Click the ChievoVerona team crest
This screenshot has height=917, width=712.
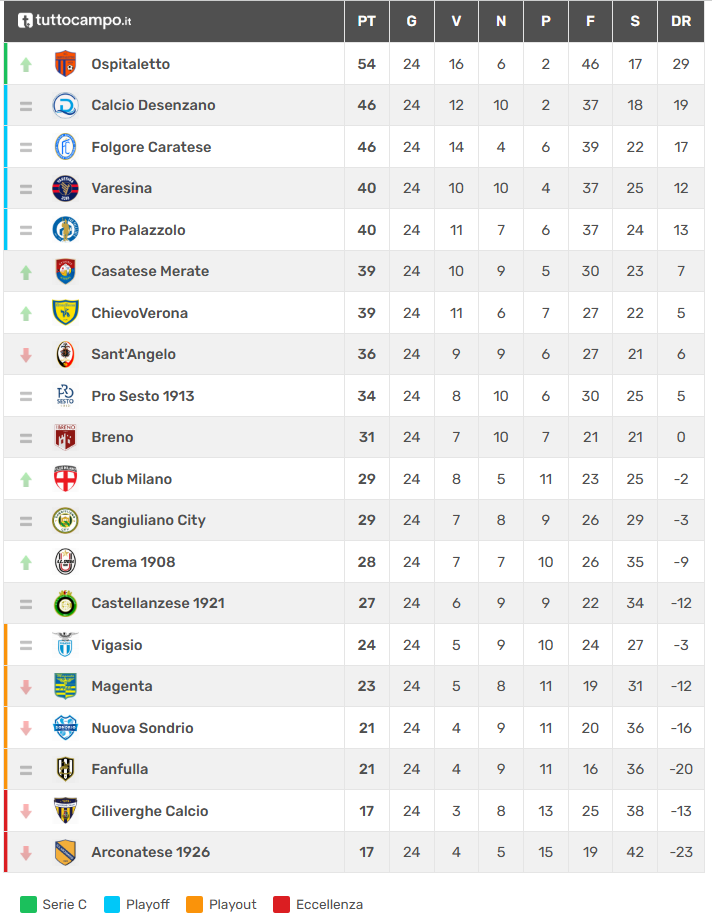[x=65, y=313]
